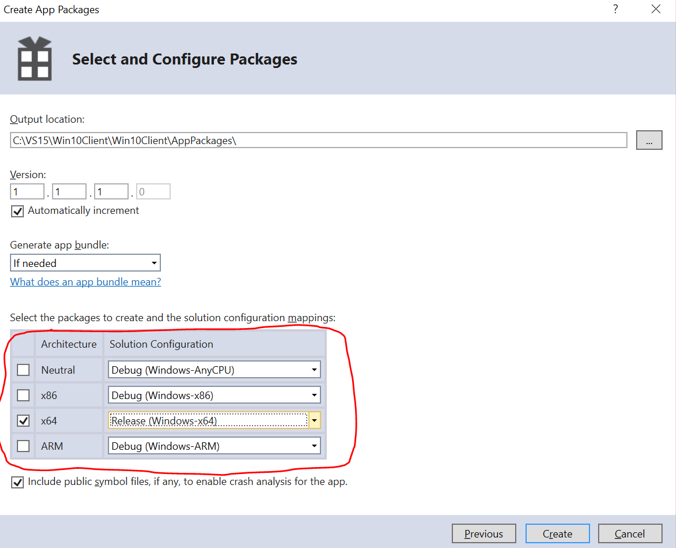
Task: Click the third version number field
Action: pos(111,192)
